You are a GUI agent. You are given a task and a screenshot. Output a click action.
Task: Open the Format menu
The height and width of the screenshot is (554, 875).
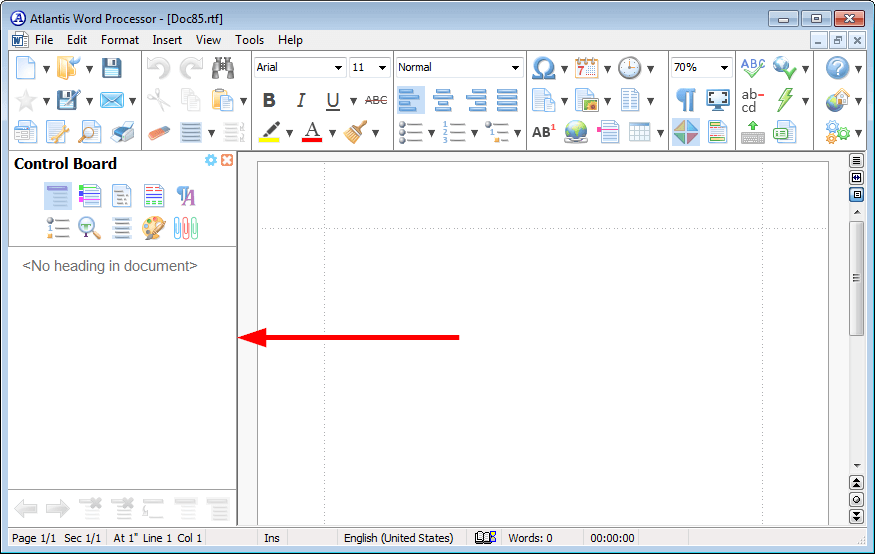(120, 40)
